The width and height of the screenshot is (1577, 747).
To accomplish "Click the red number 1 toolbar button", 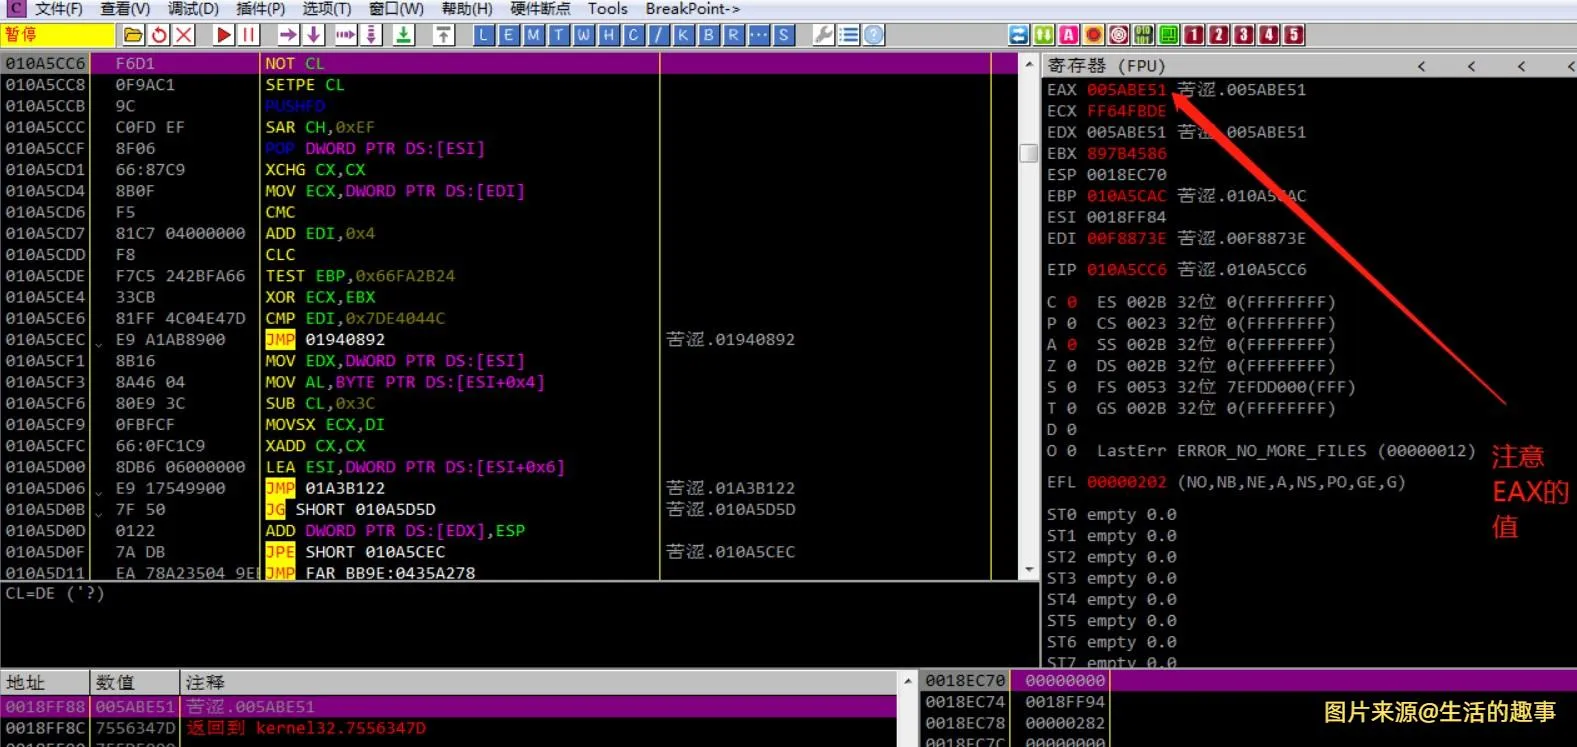I will [1193, 35].
